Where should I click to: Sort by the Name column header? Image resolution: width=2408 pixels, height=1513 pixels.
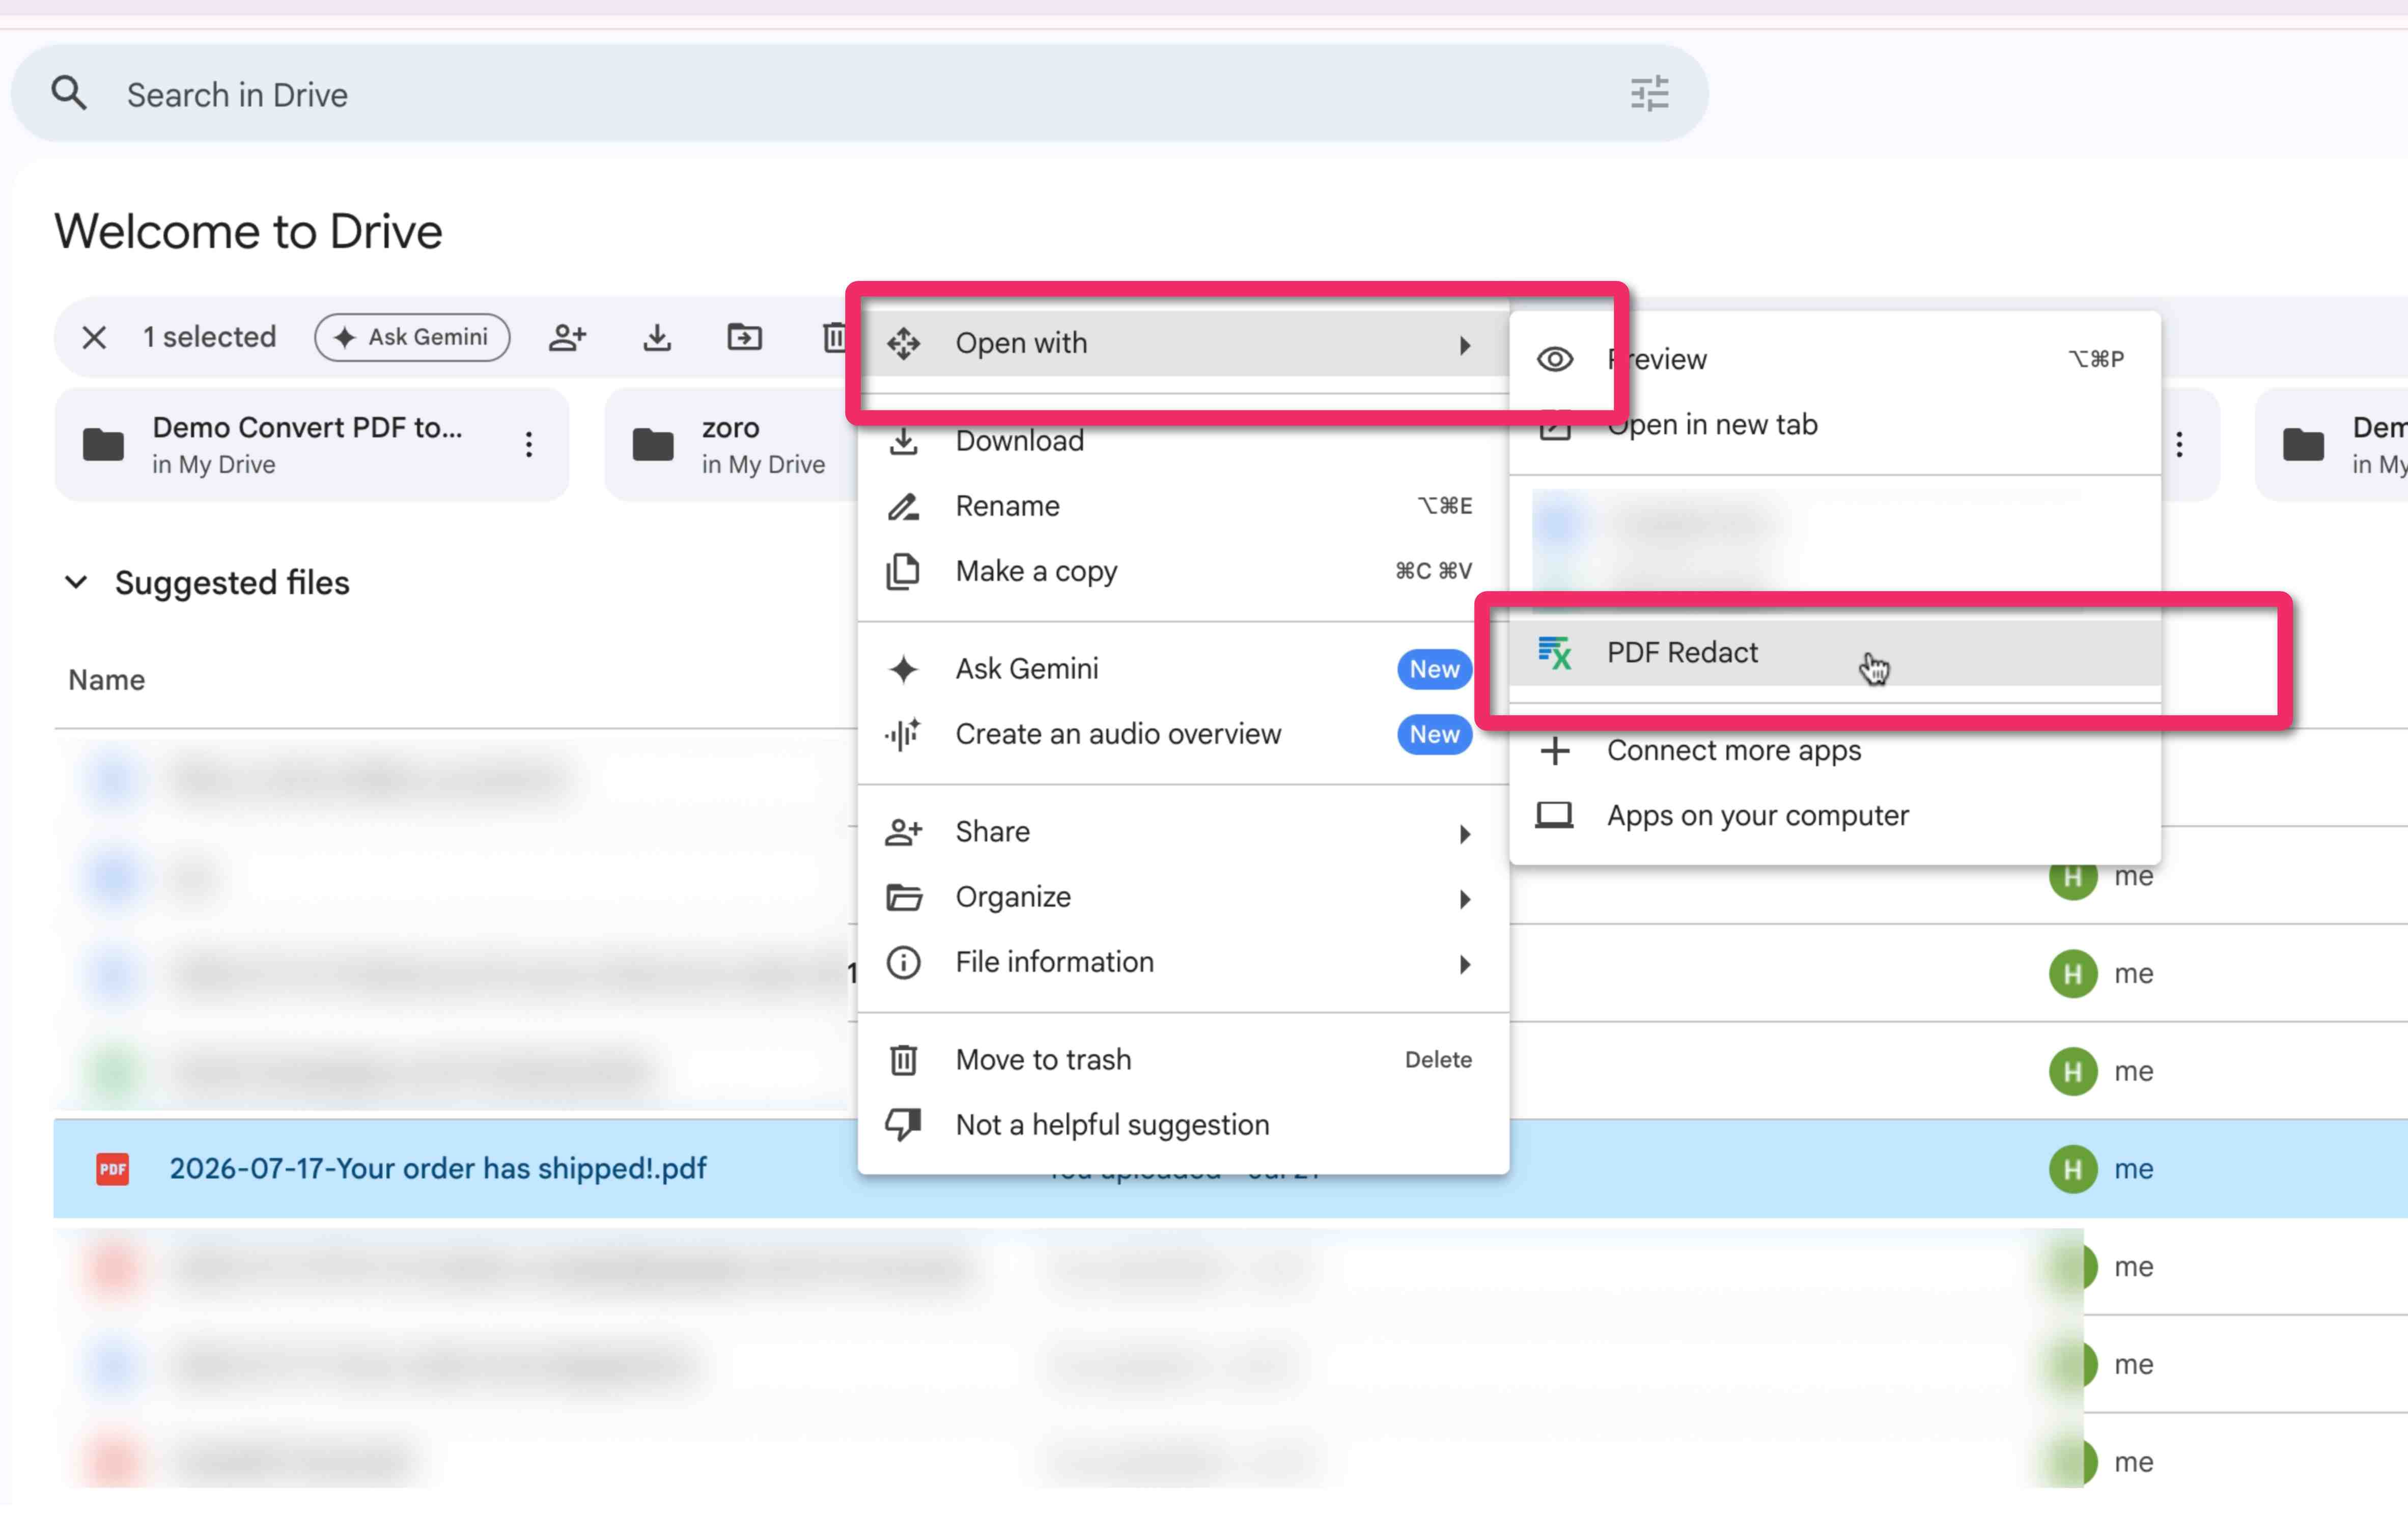click(x=107, y=680)
